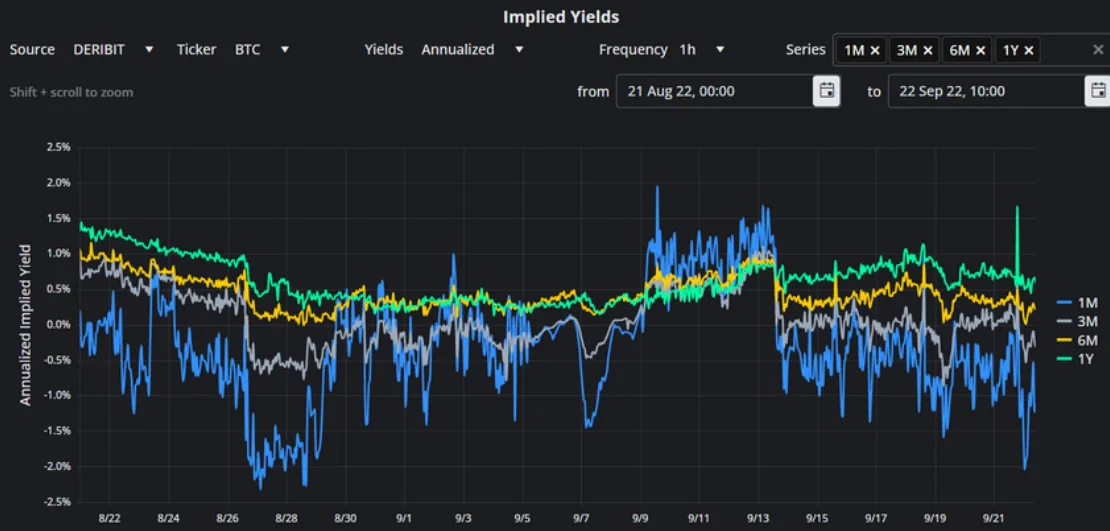Screen dimensions: 1110x531
Task: Click the Implied Yields chart title
Action: (561, 17)
